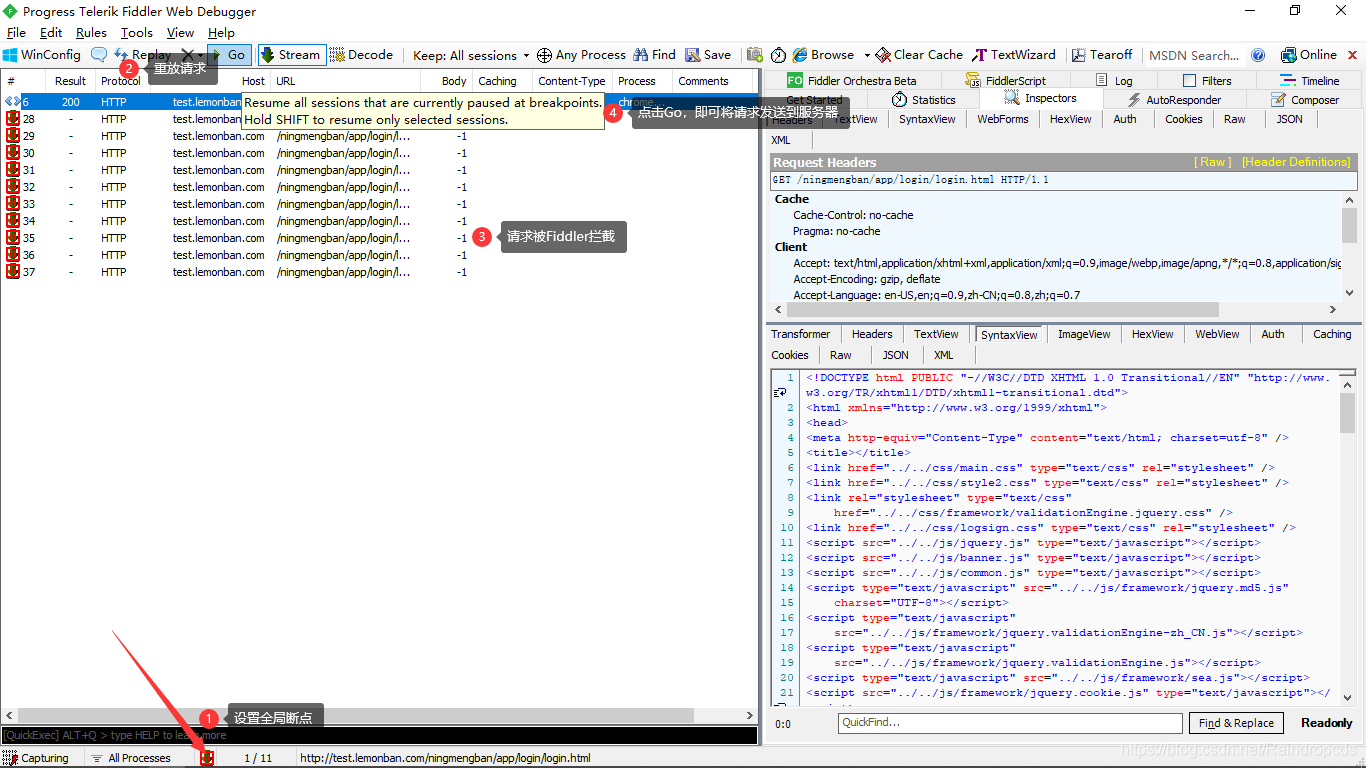The width and height of the screenshot is (1366, 768).
Task: Click Go to resume paused sessions
Action: click(229, 55)
